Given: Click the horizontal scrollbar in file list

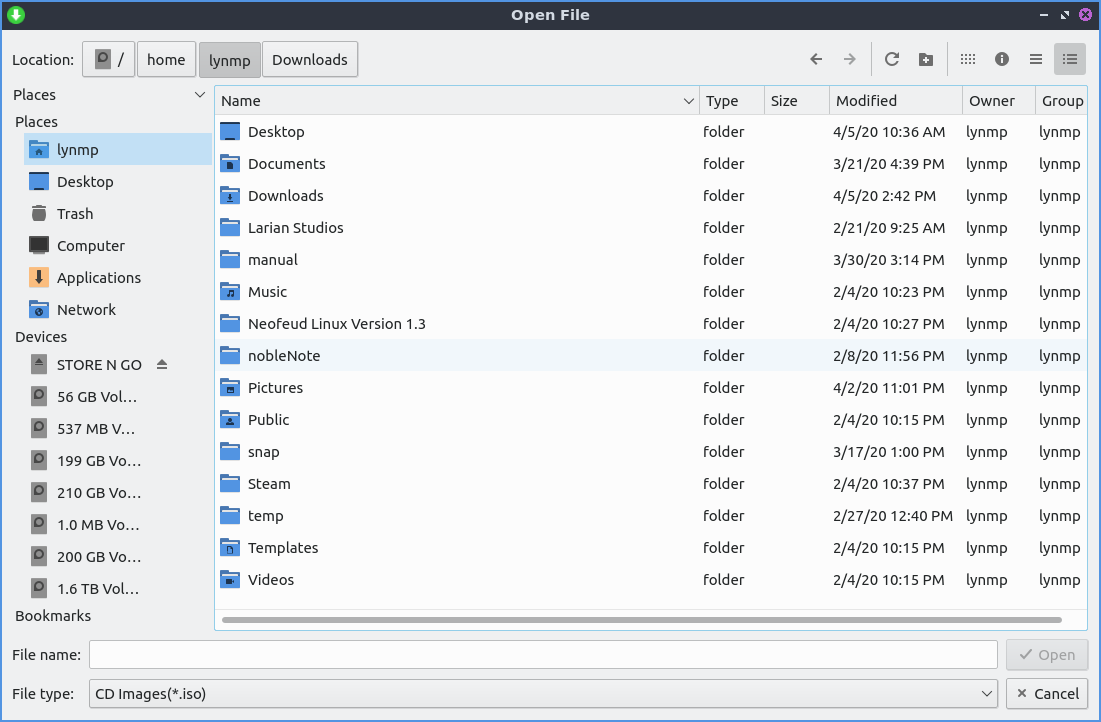Looking at the screenshot, I should pos(640,620).
